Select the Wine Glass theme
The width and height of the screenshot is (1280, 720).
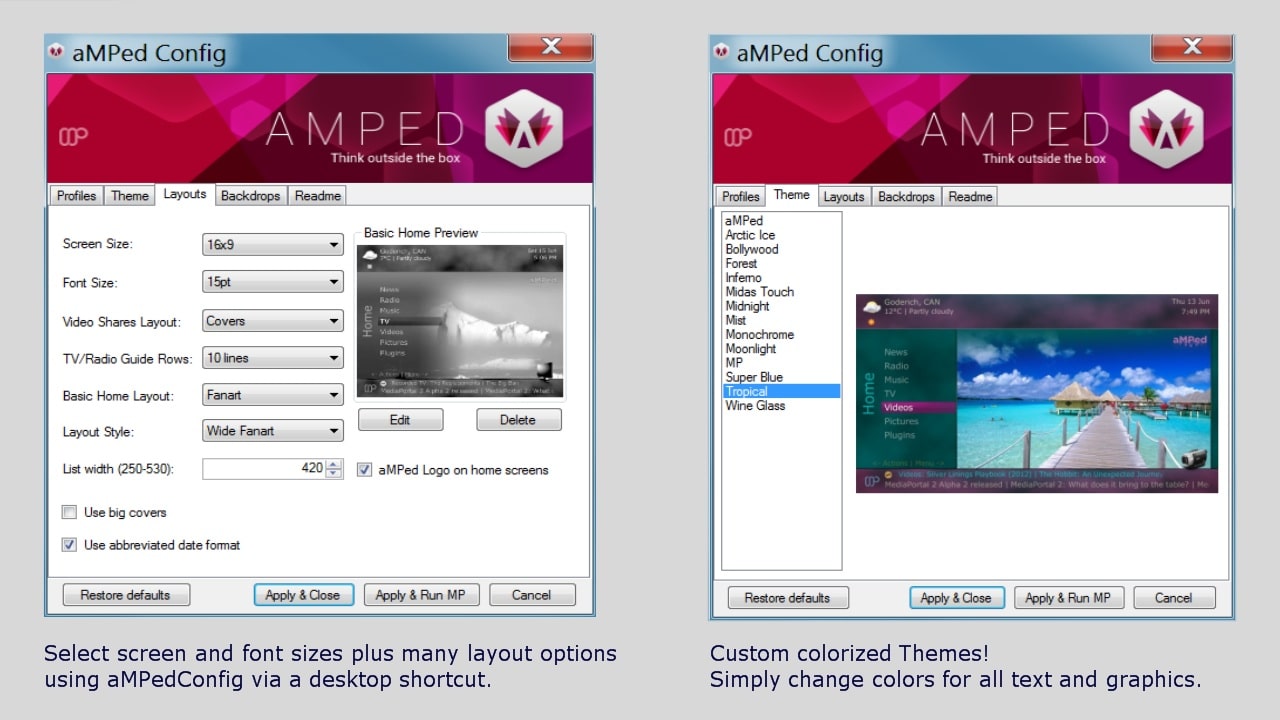pyautogui.click(x=755, y=406)
